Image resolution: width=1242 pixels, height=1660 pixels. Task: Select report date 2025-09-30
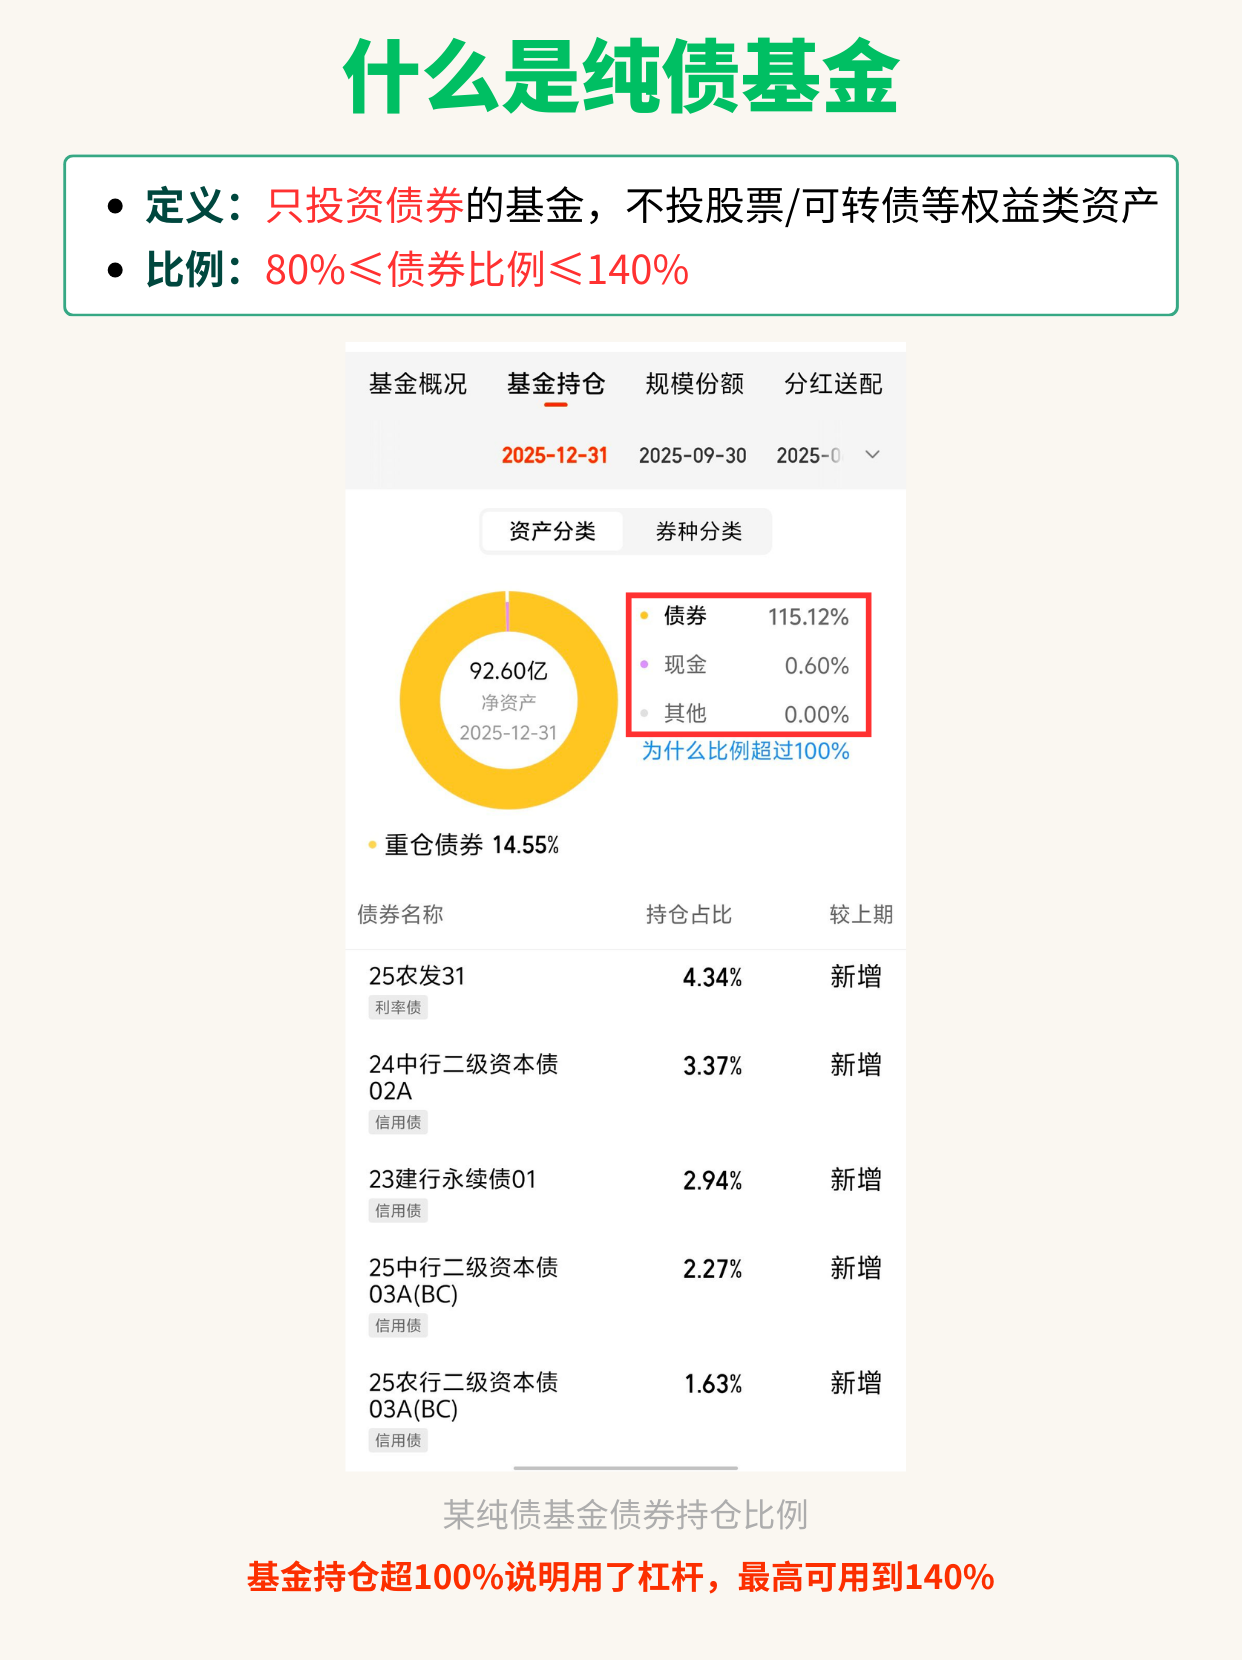point(693,456)
